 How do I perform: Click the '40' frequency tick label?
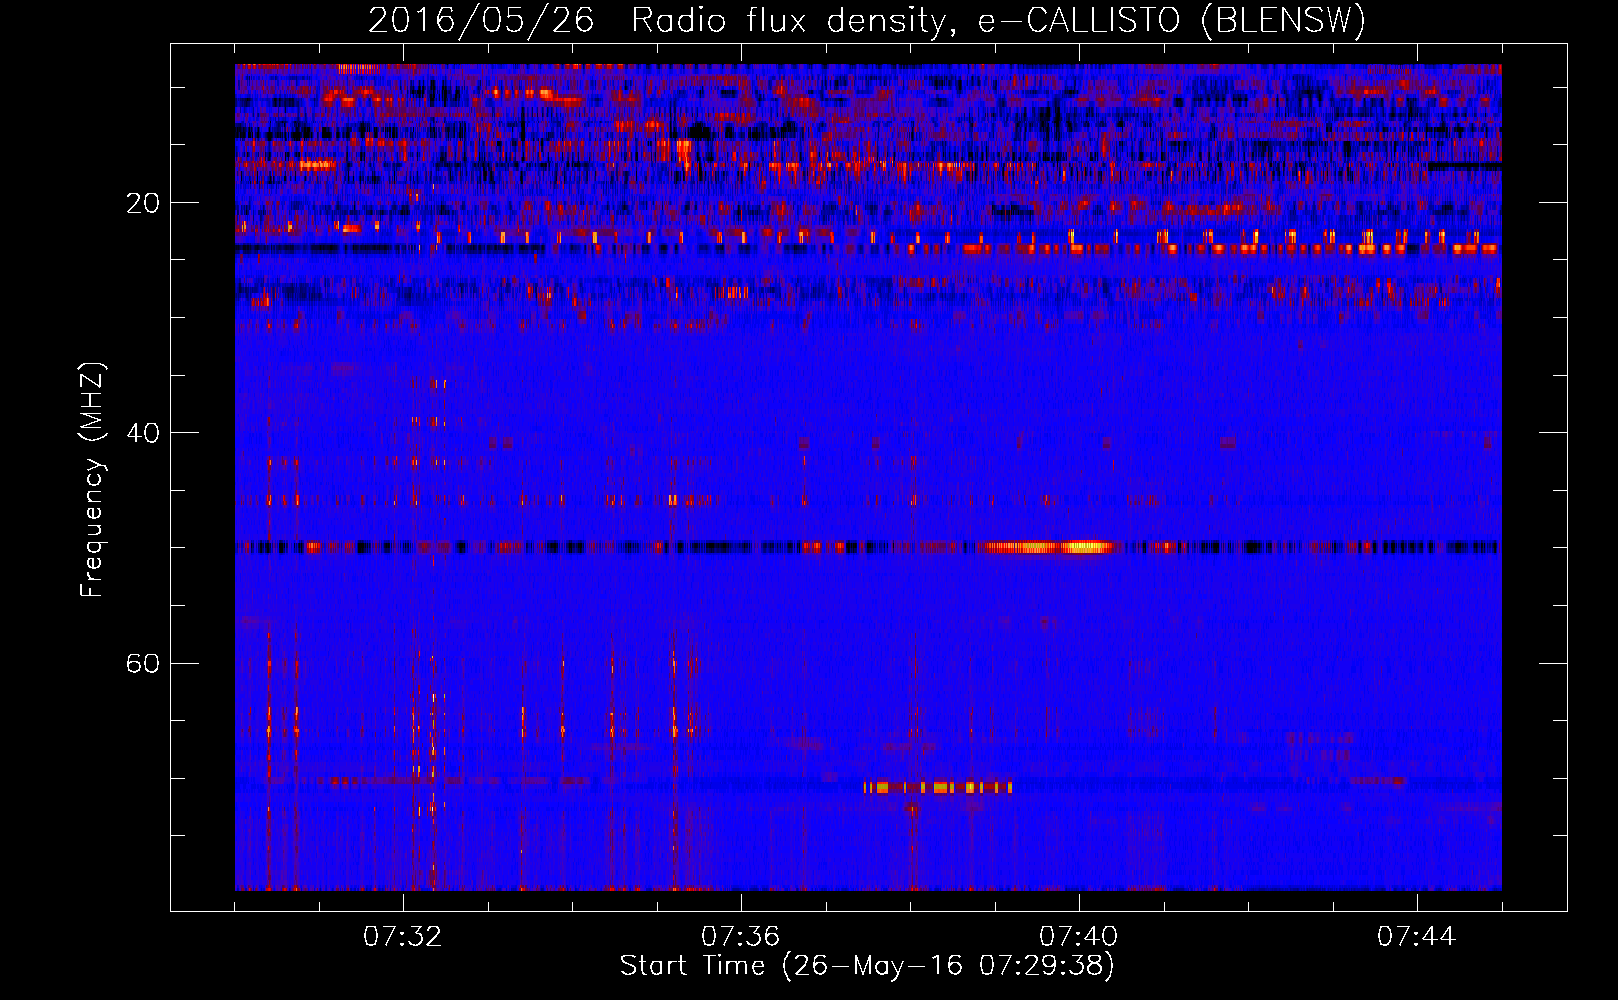point(143,434)
